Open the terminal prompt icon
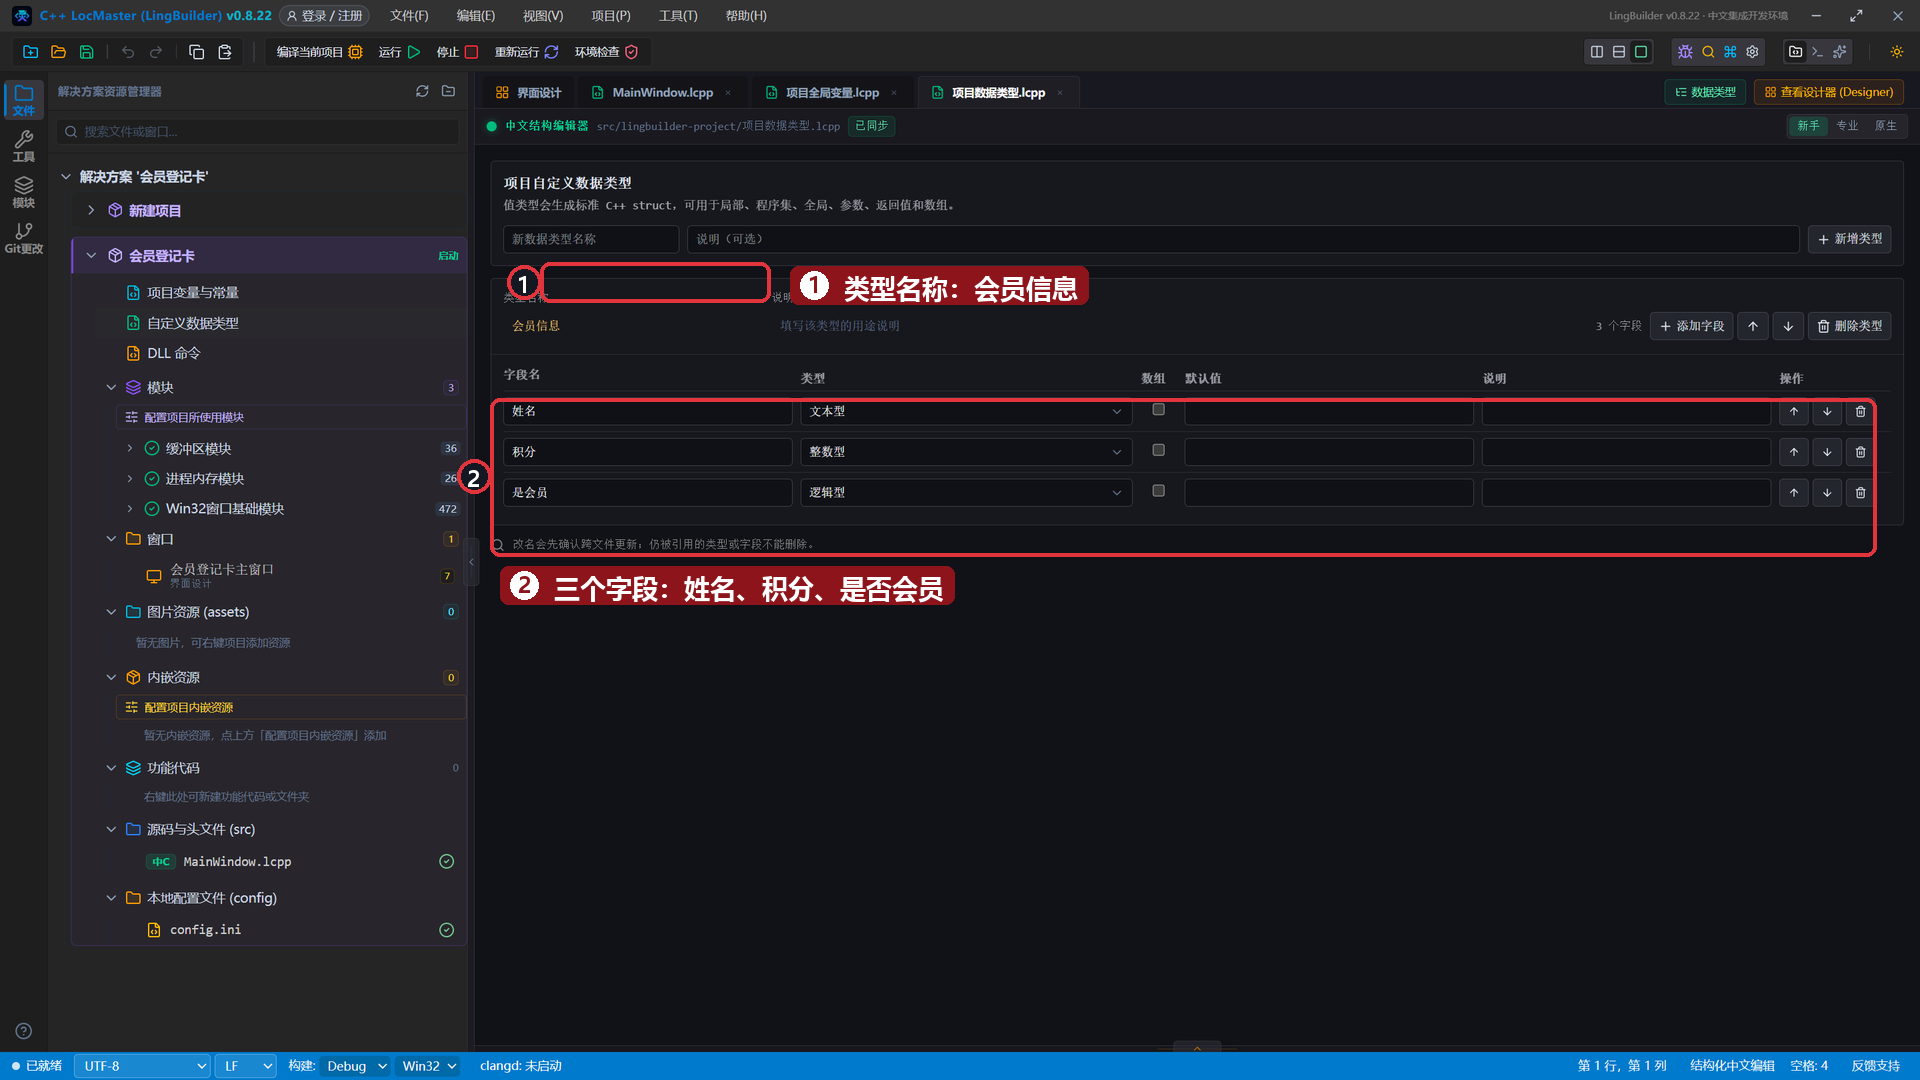The width and height of the screenshot is (1920, 1080). 1818,52
